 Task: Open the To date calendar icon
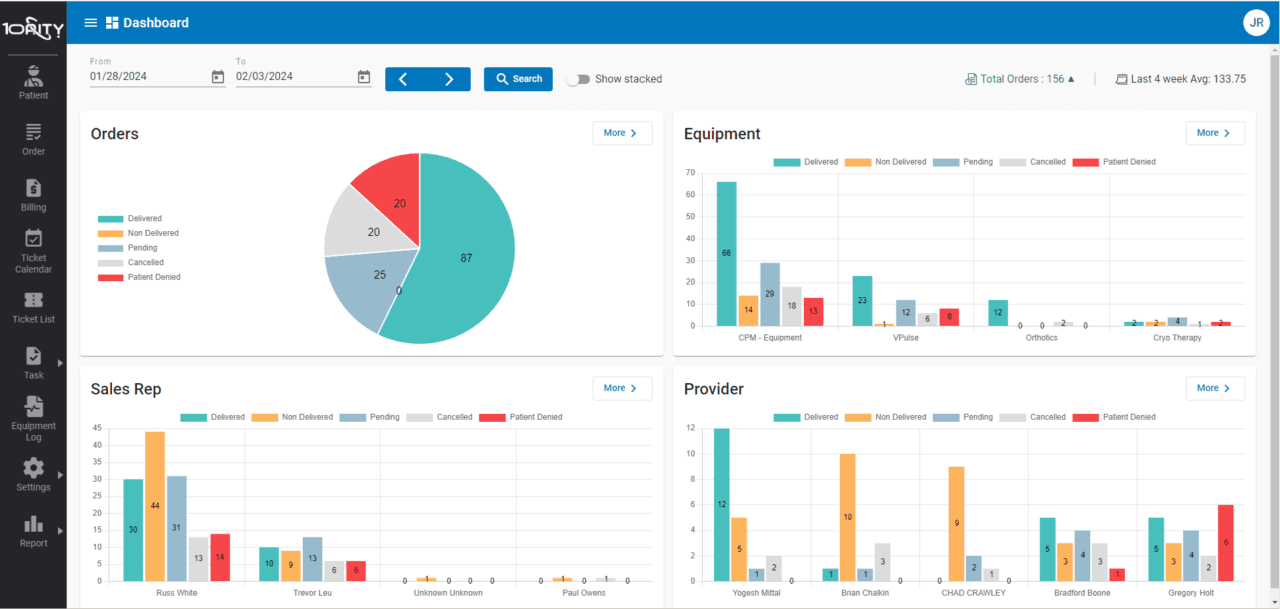[364, 77]
